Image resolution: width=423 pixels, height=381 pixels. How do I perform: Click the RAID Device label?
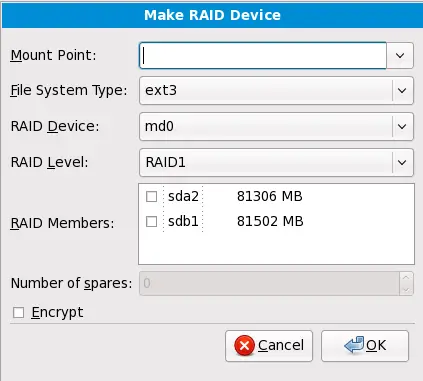[x=55, y=126]
